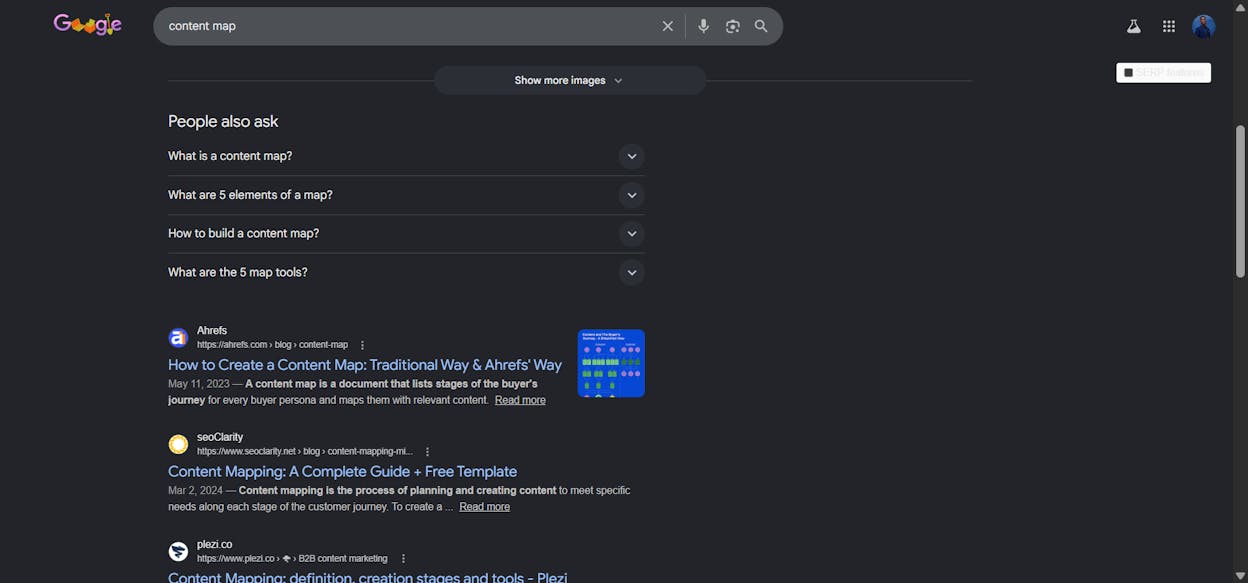Clear the search box text
The height and width of the screenshot is (583, 1248).
tap(668, 26)
